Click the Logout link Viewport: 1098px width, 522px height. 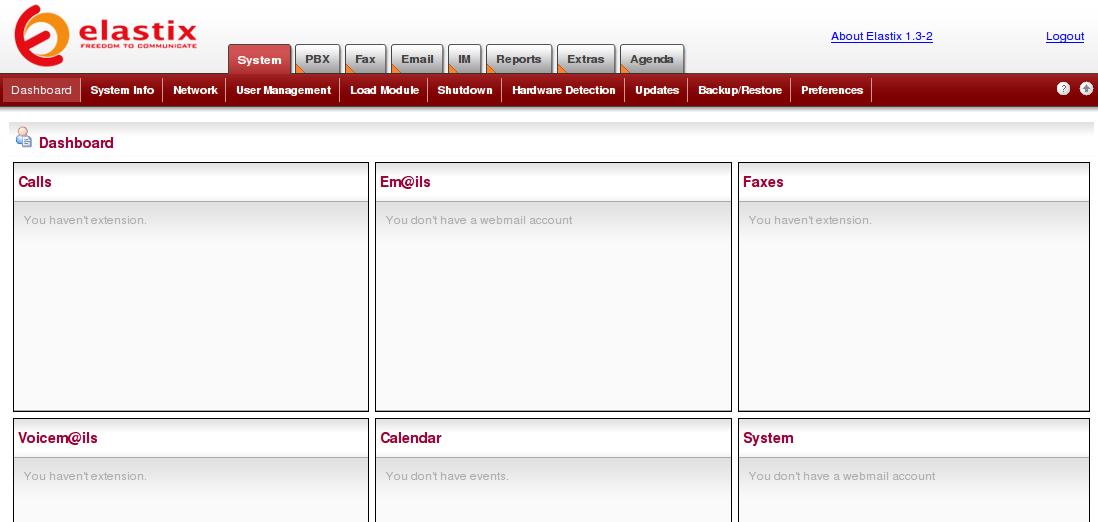pyautogui.click(x=1064, y=36)
